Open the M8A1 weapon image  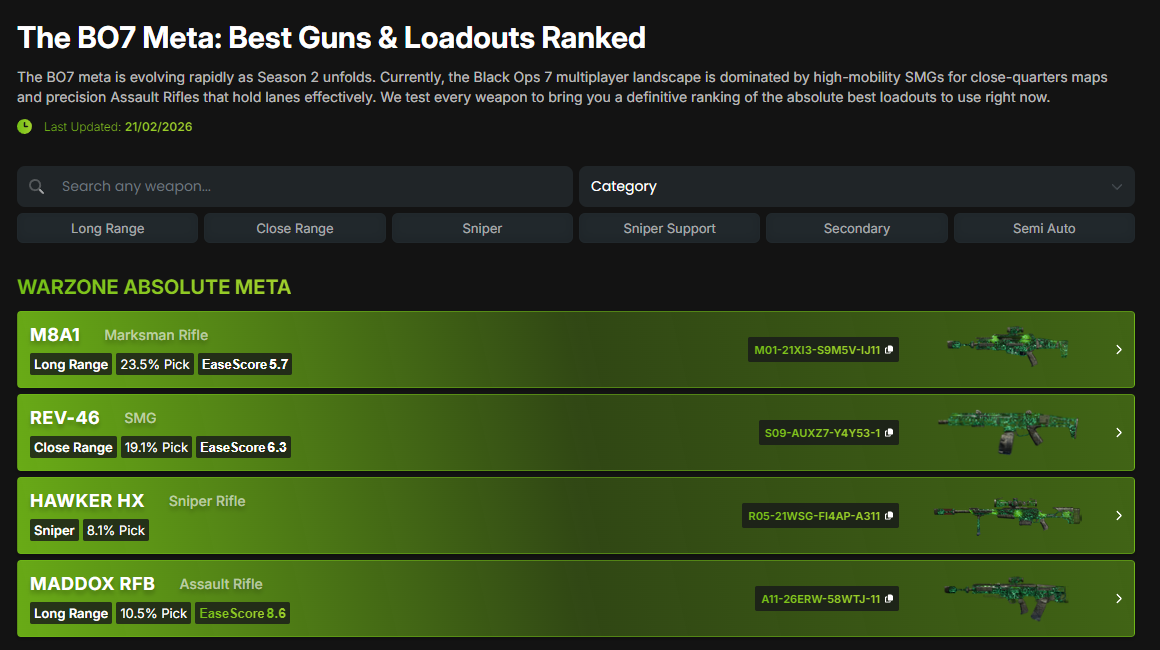(1007, 347)
